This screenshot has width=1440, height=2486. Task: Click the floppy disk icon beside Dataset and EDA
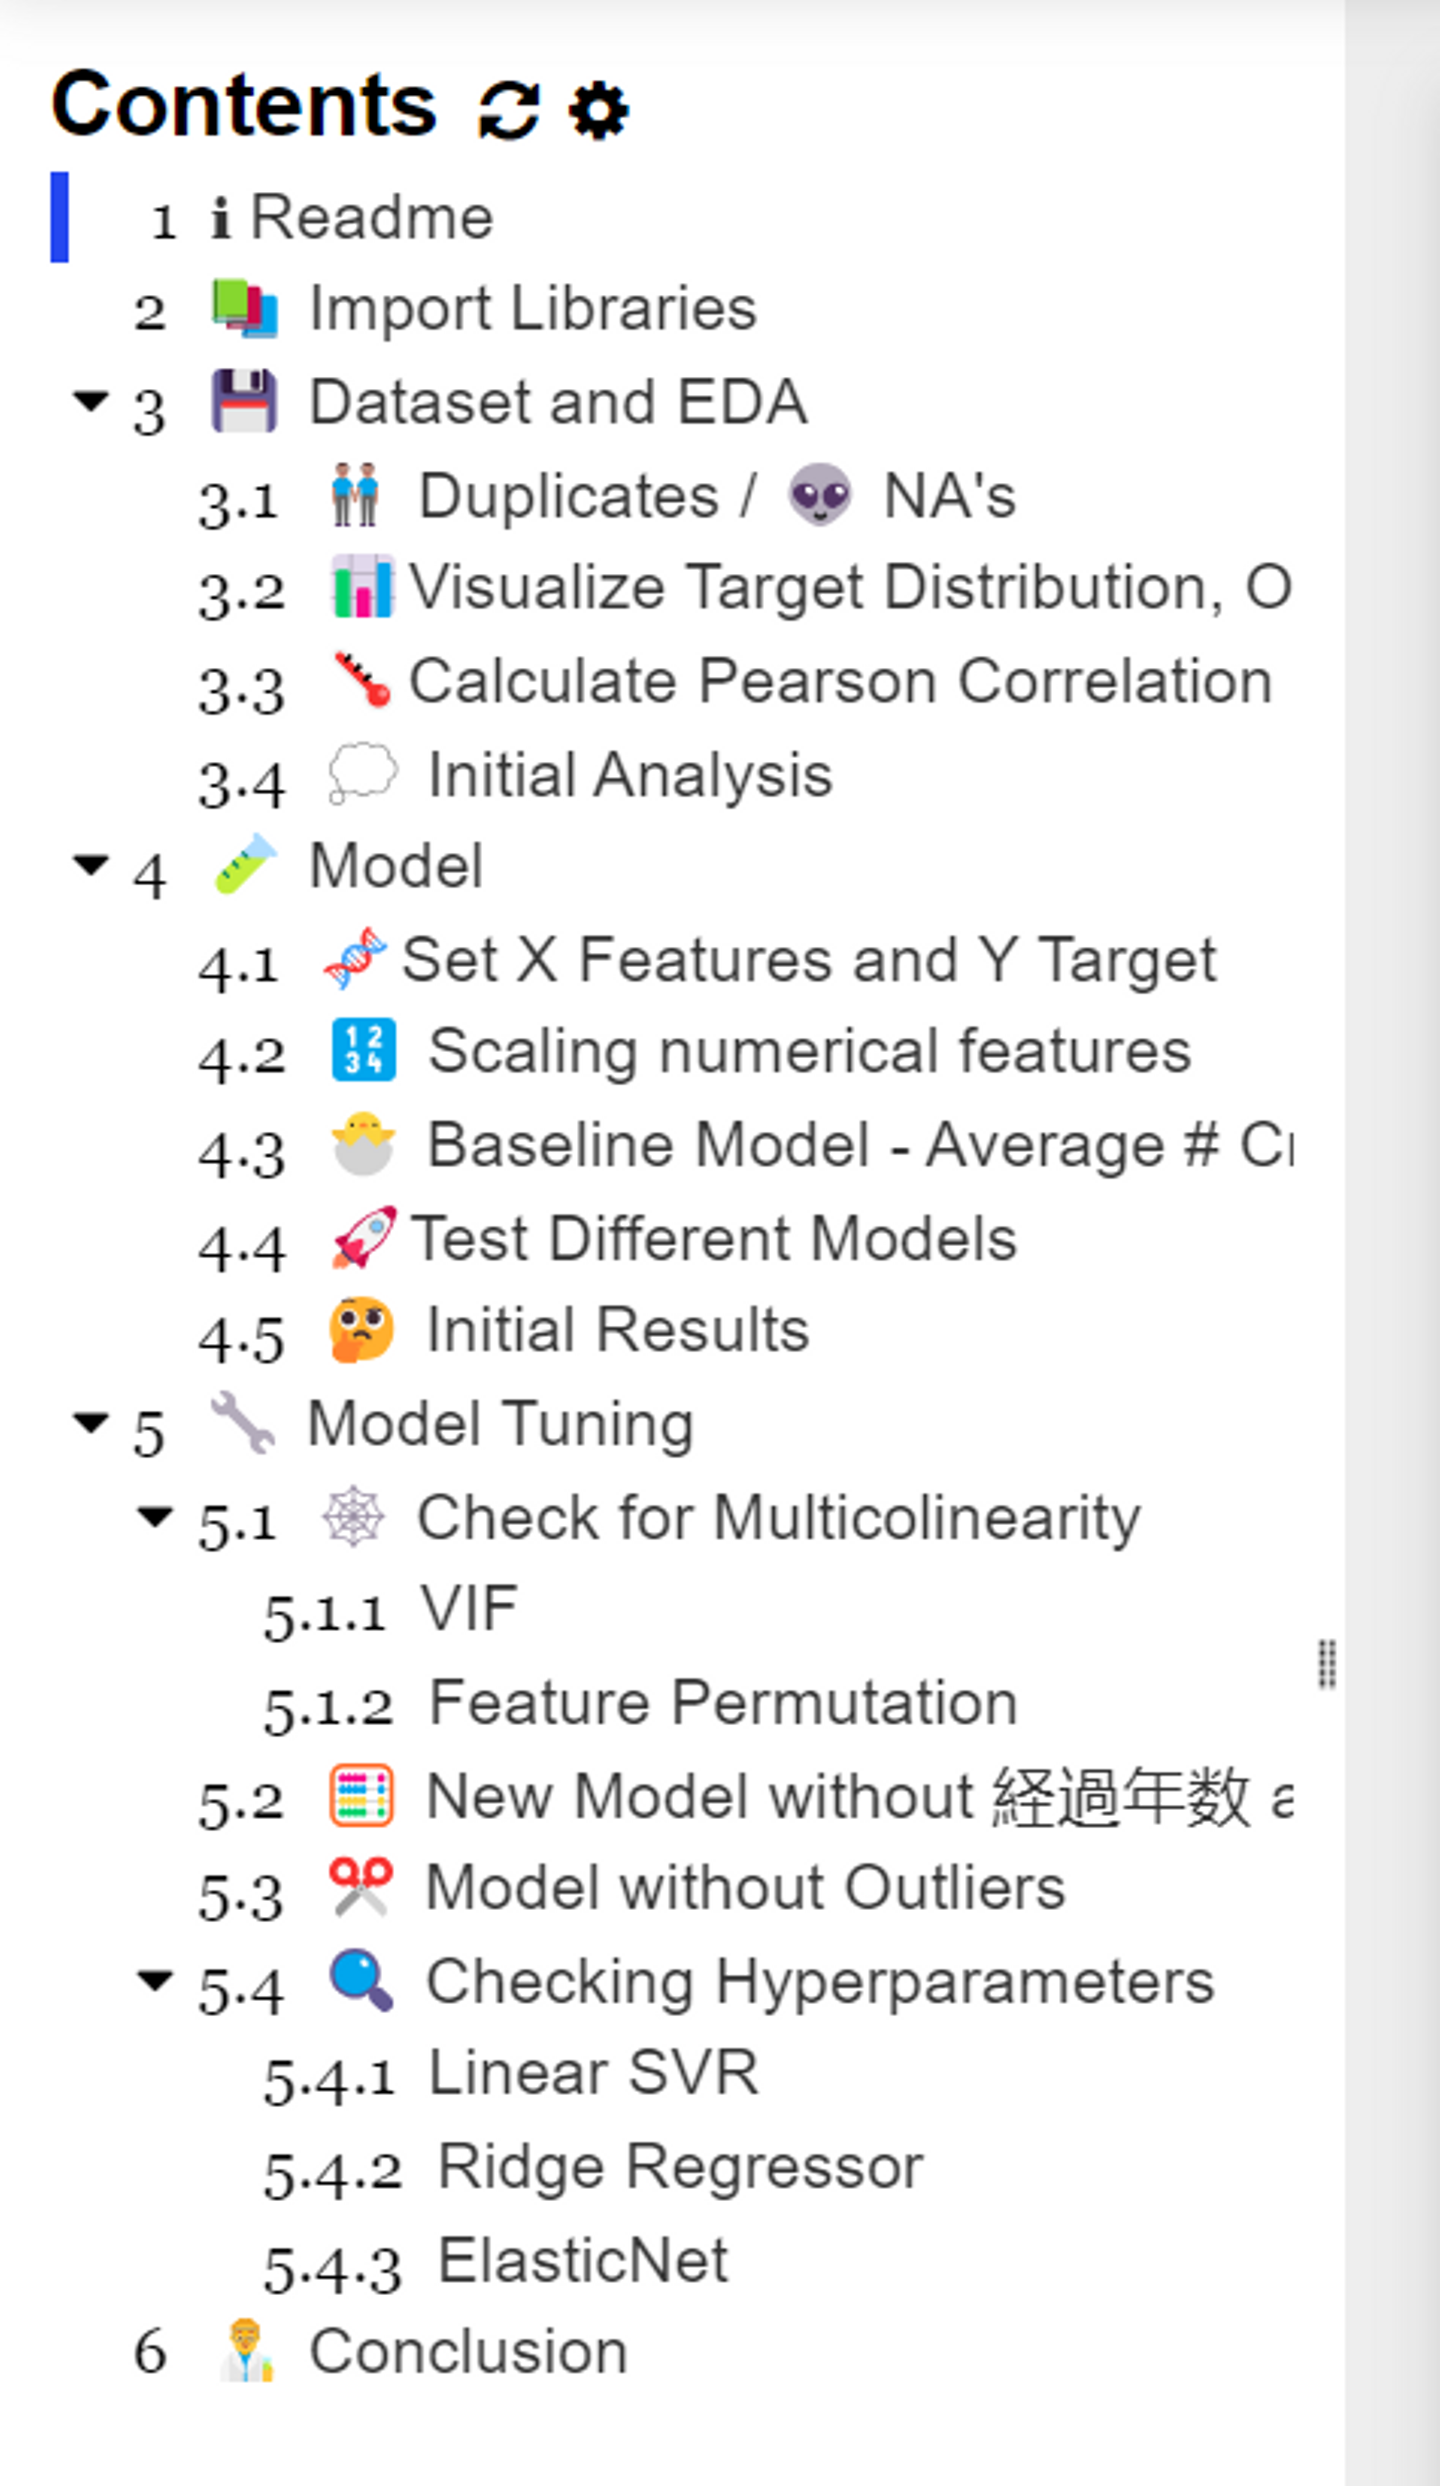(x=244, y=402)
